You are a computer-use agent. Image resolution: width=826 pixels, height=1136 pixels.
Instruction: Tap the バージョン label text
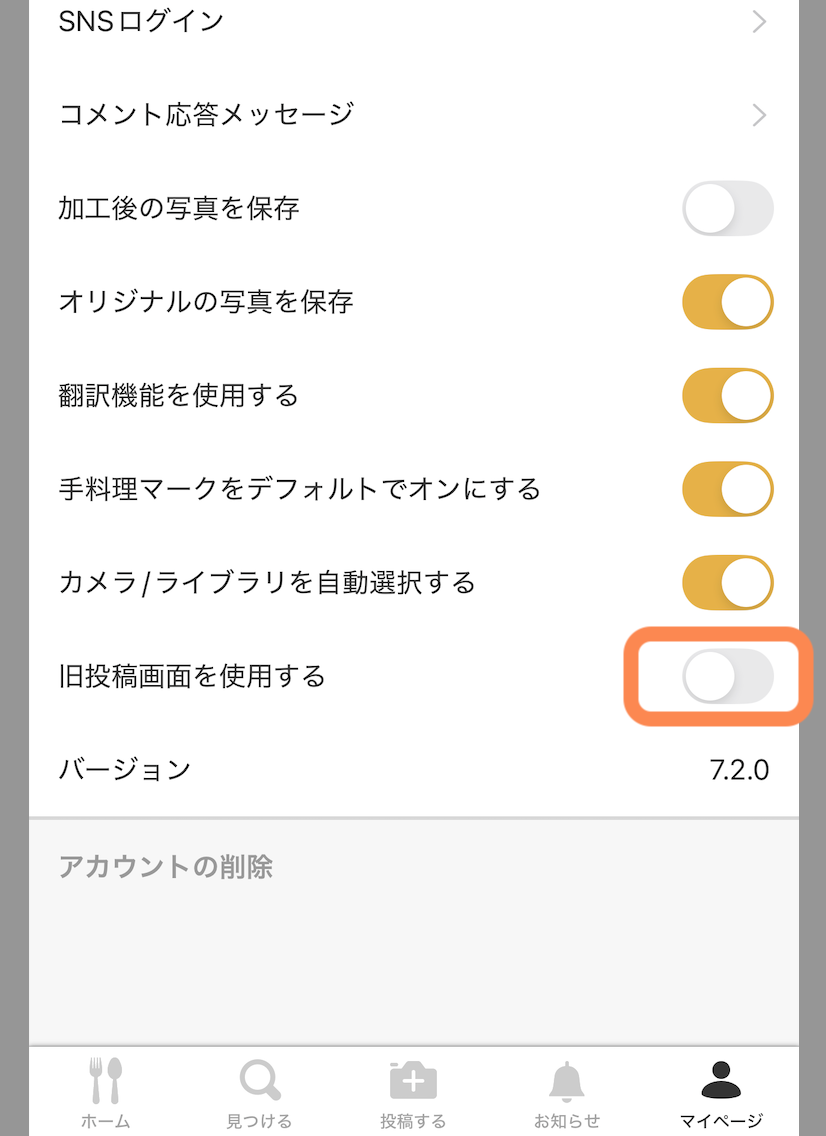(124, 770)
